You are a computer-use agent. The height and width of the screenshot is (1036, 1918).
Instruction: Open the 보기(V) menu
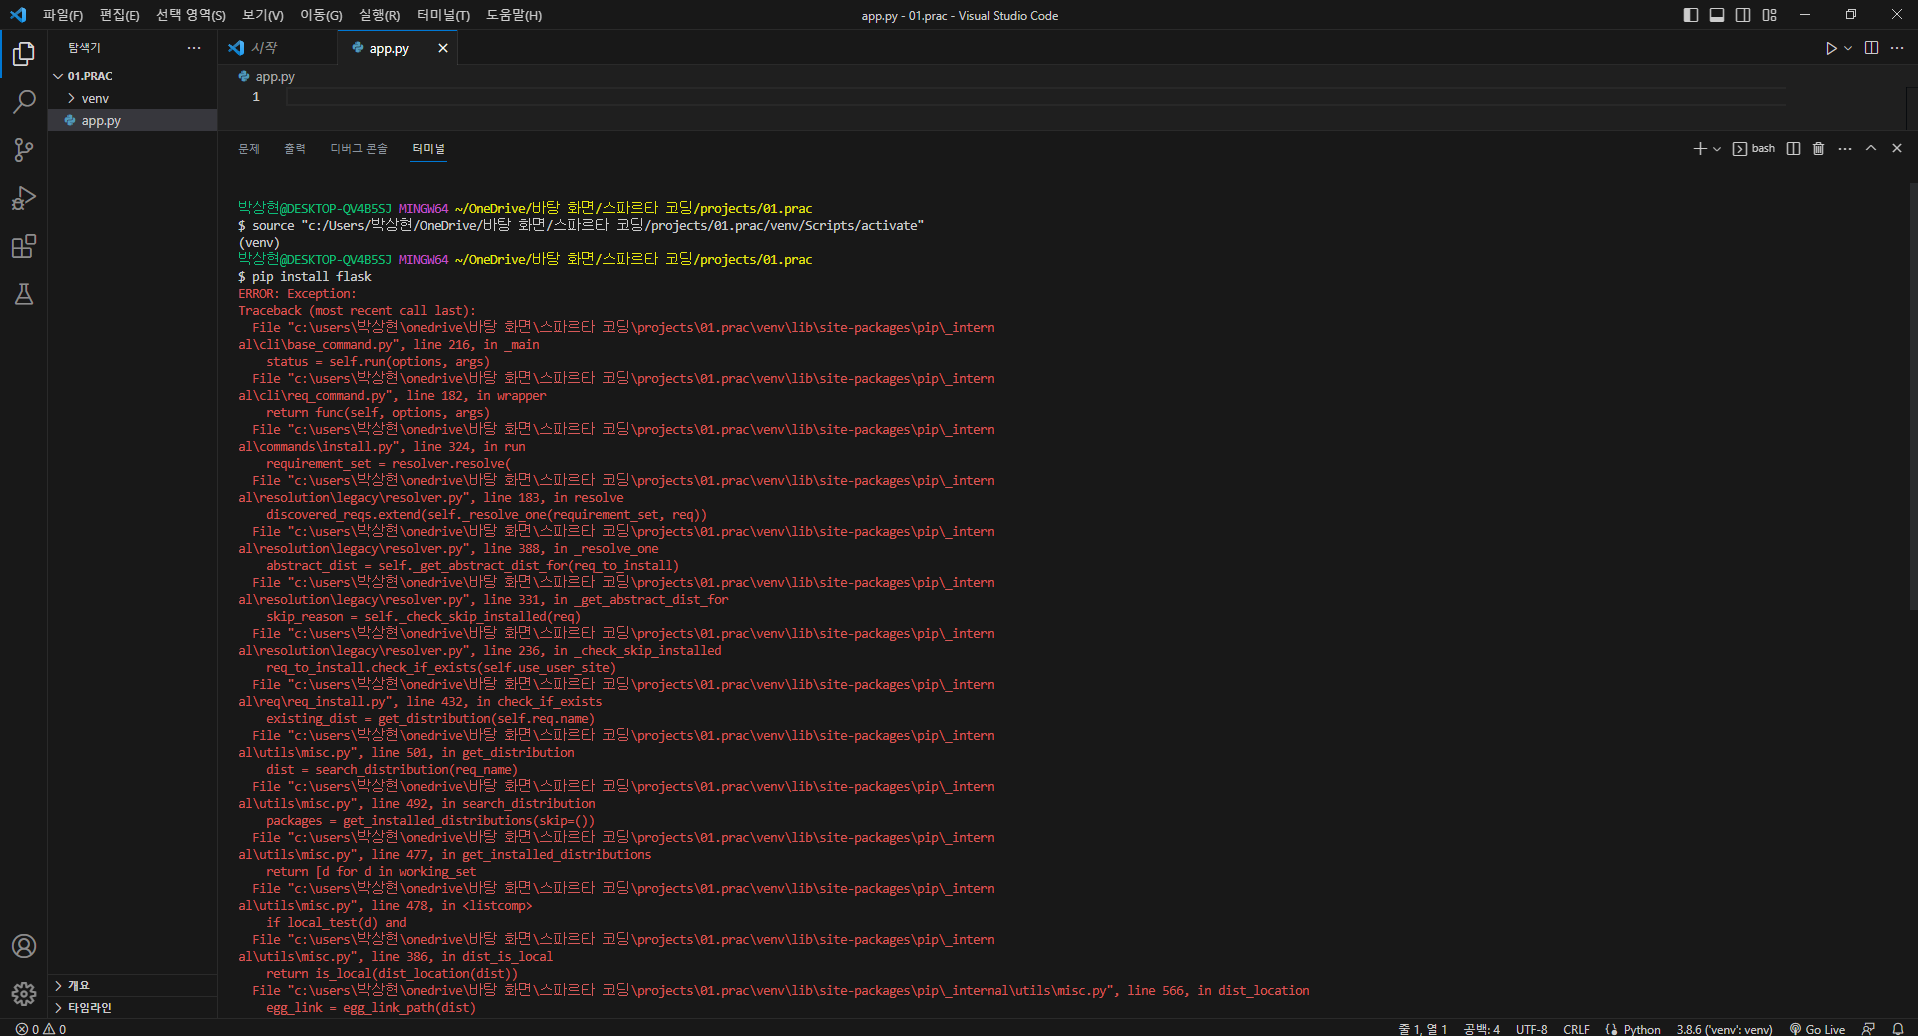point(263,15)
